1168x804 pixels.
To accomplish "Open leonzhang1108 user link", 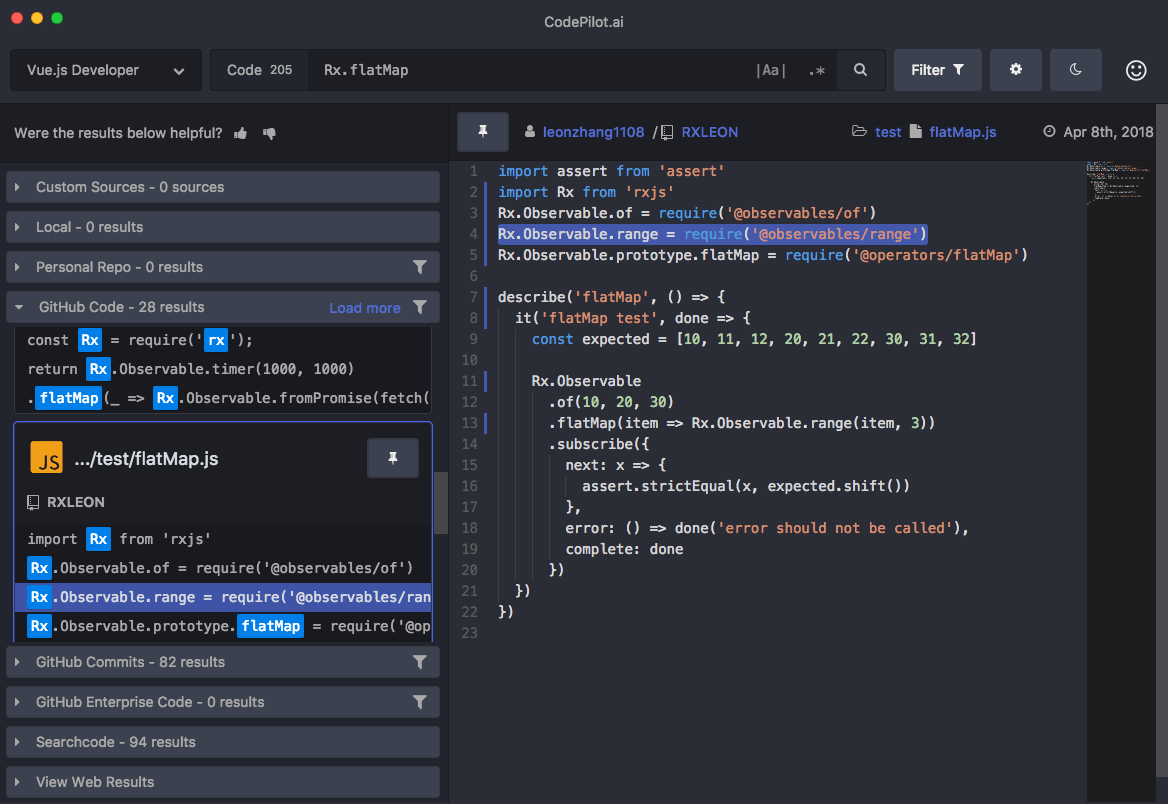I will [x=593, y=132].
